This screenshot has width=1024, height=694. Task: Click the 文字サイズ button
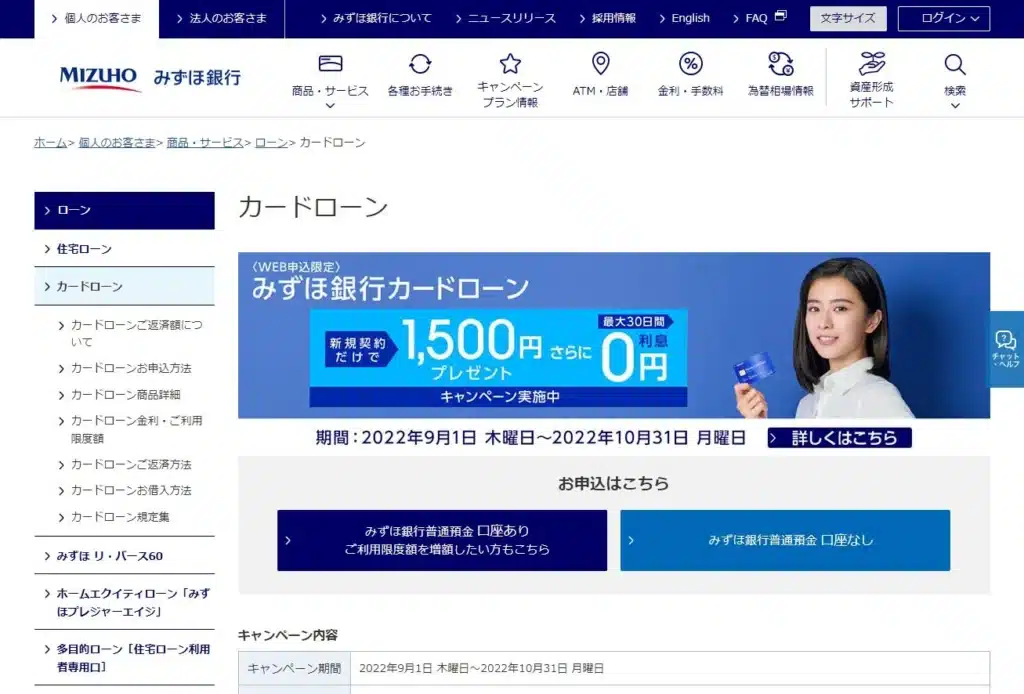848,18
